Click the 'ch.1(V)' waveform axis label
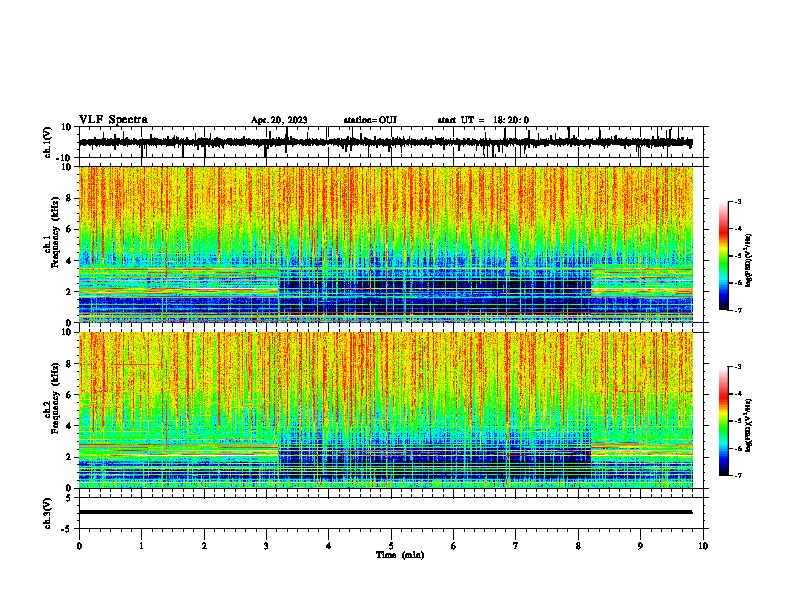Viewport: 792px width, 612px height. pos(48,142)
